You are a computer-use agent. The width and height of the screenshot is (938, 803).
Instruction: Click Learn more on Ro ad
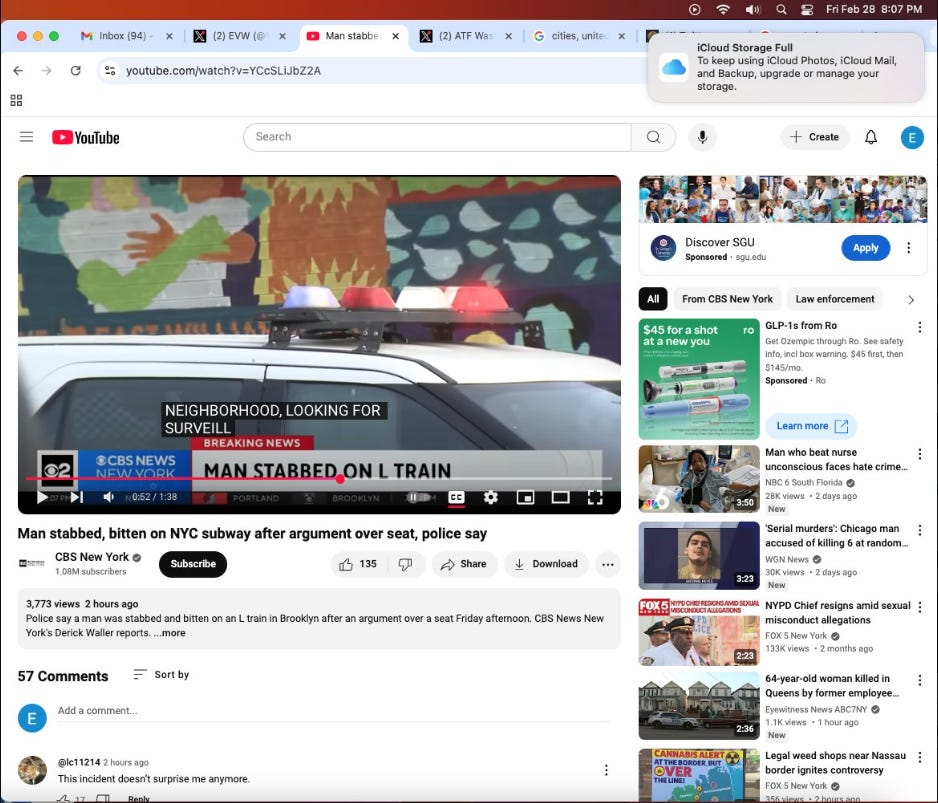click(811, 426)
